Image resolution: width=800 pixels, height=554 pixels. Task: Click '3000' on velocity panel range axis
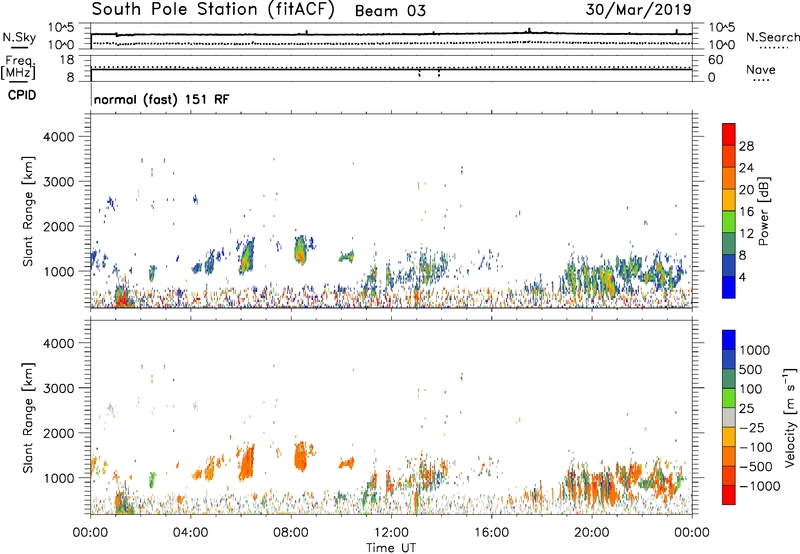click(58, 388)
